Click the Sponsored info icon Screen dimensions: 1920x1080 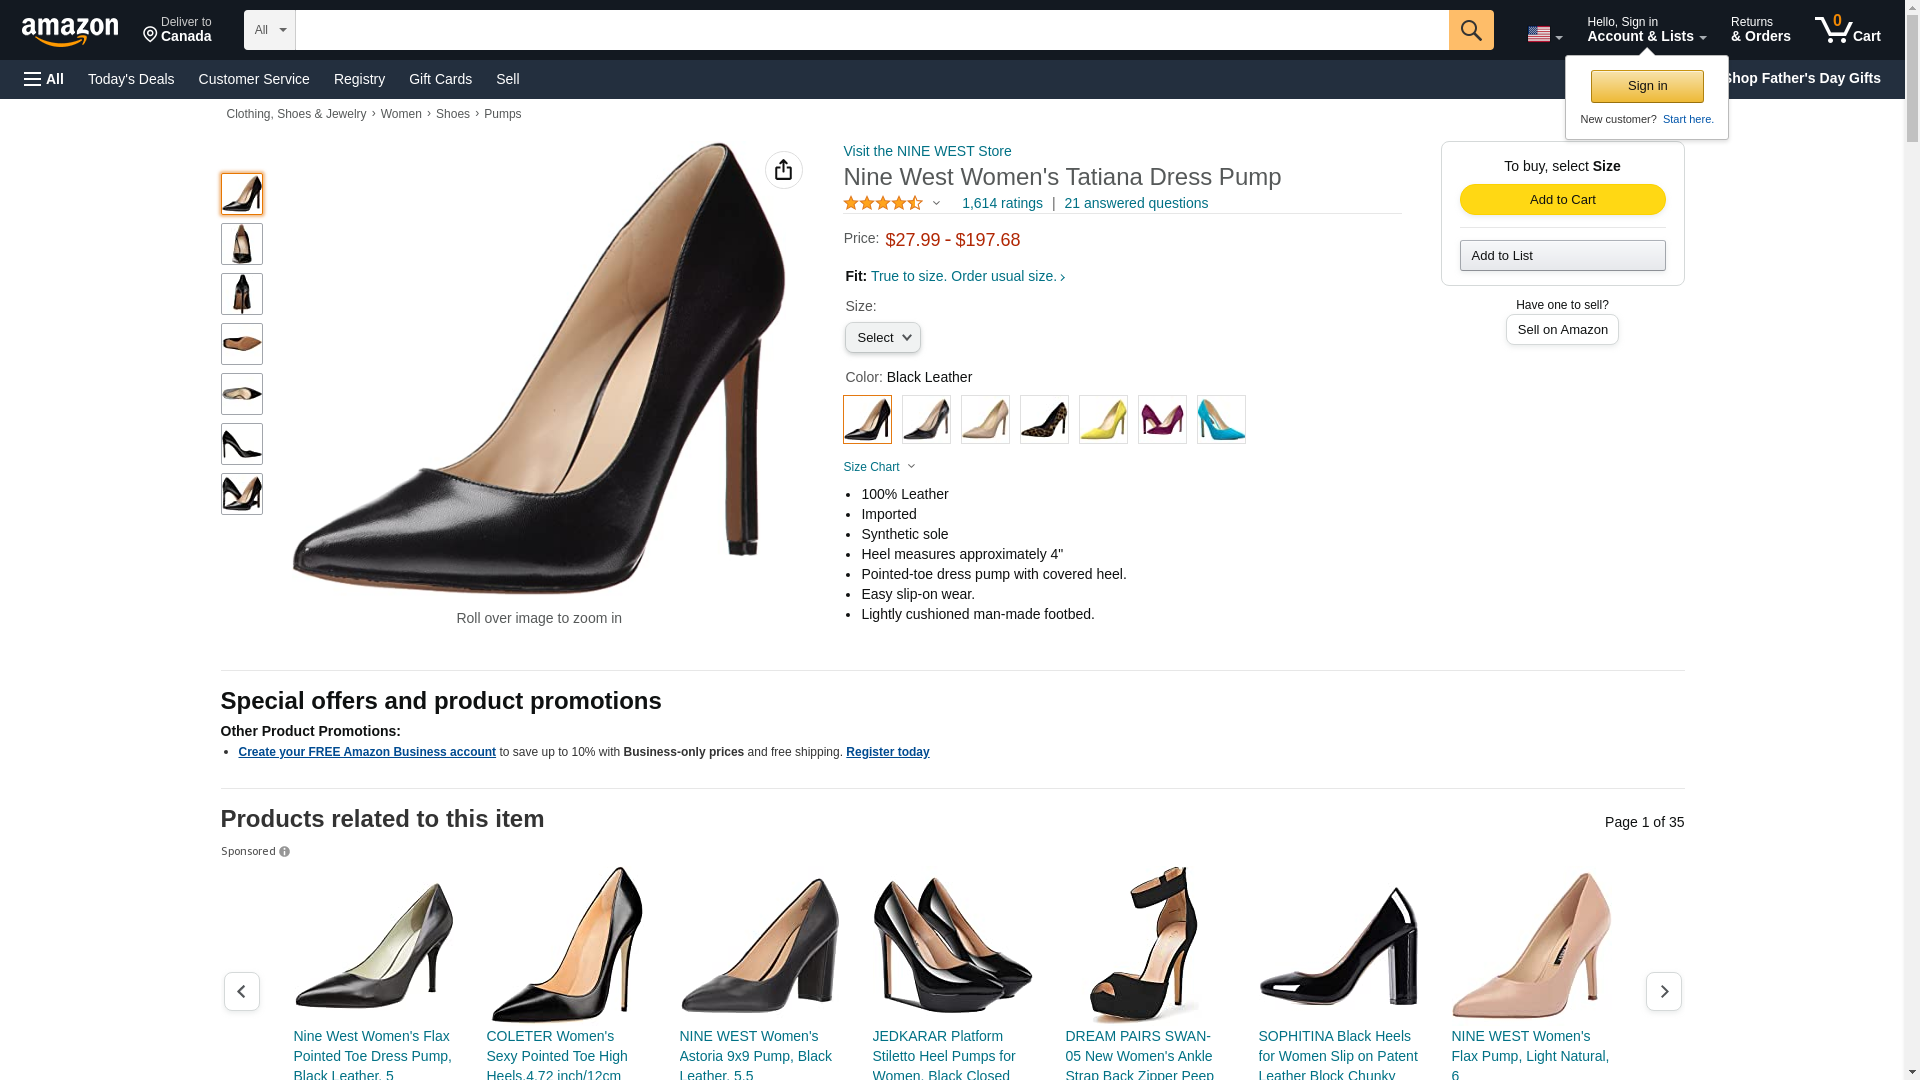(284, 852)
